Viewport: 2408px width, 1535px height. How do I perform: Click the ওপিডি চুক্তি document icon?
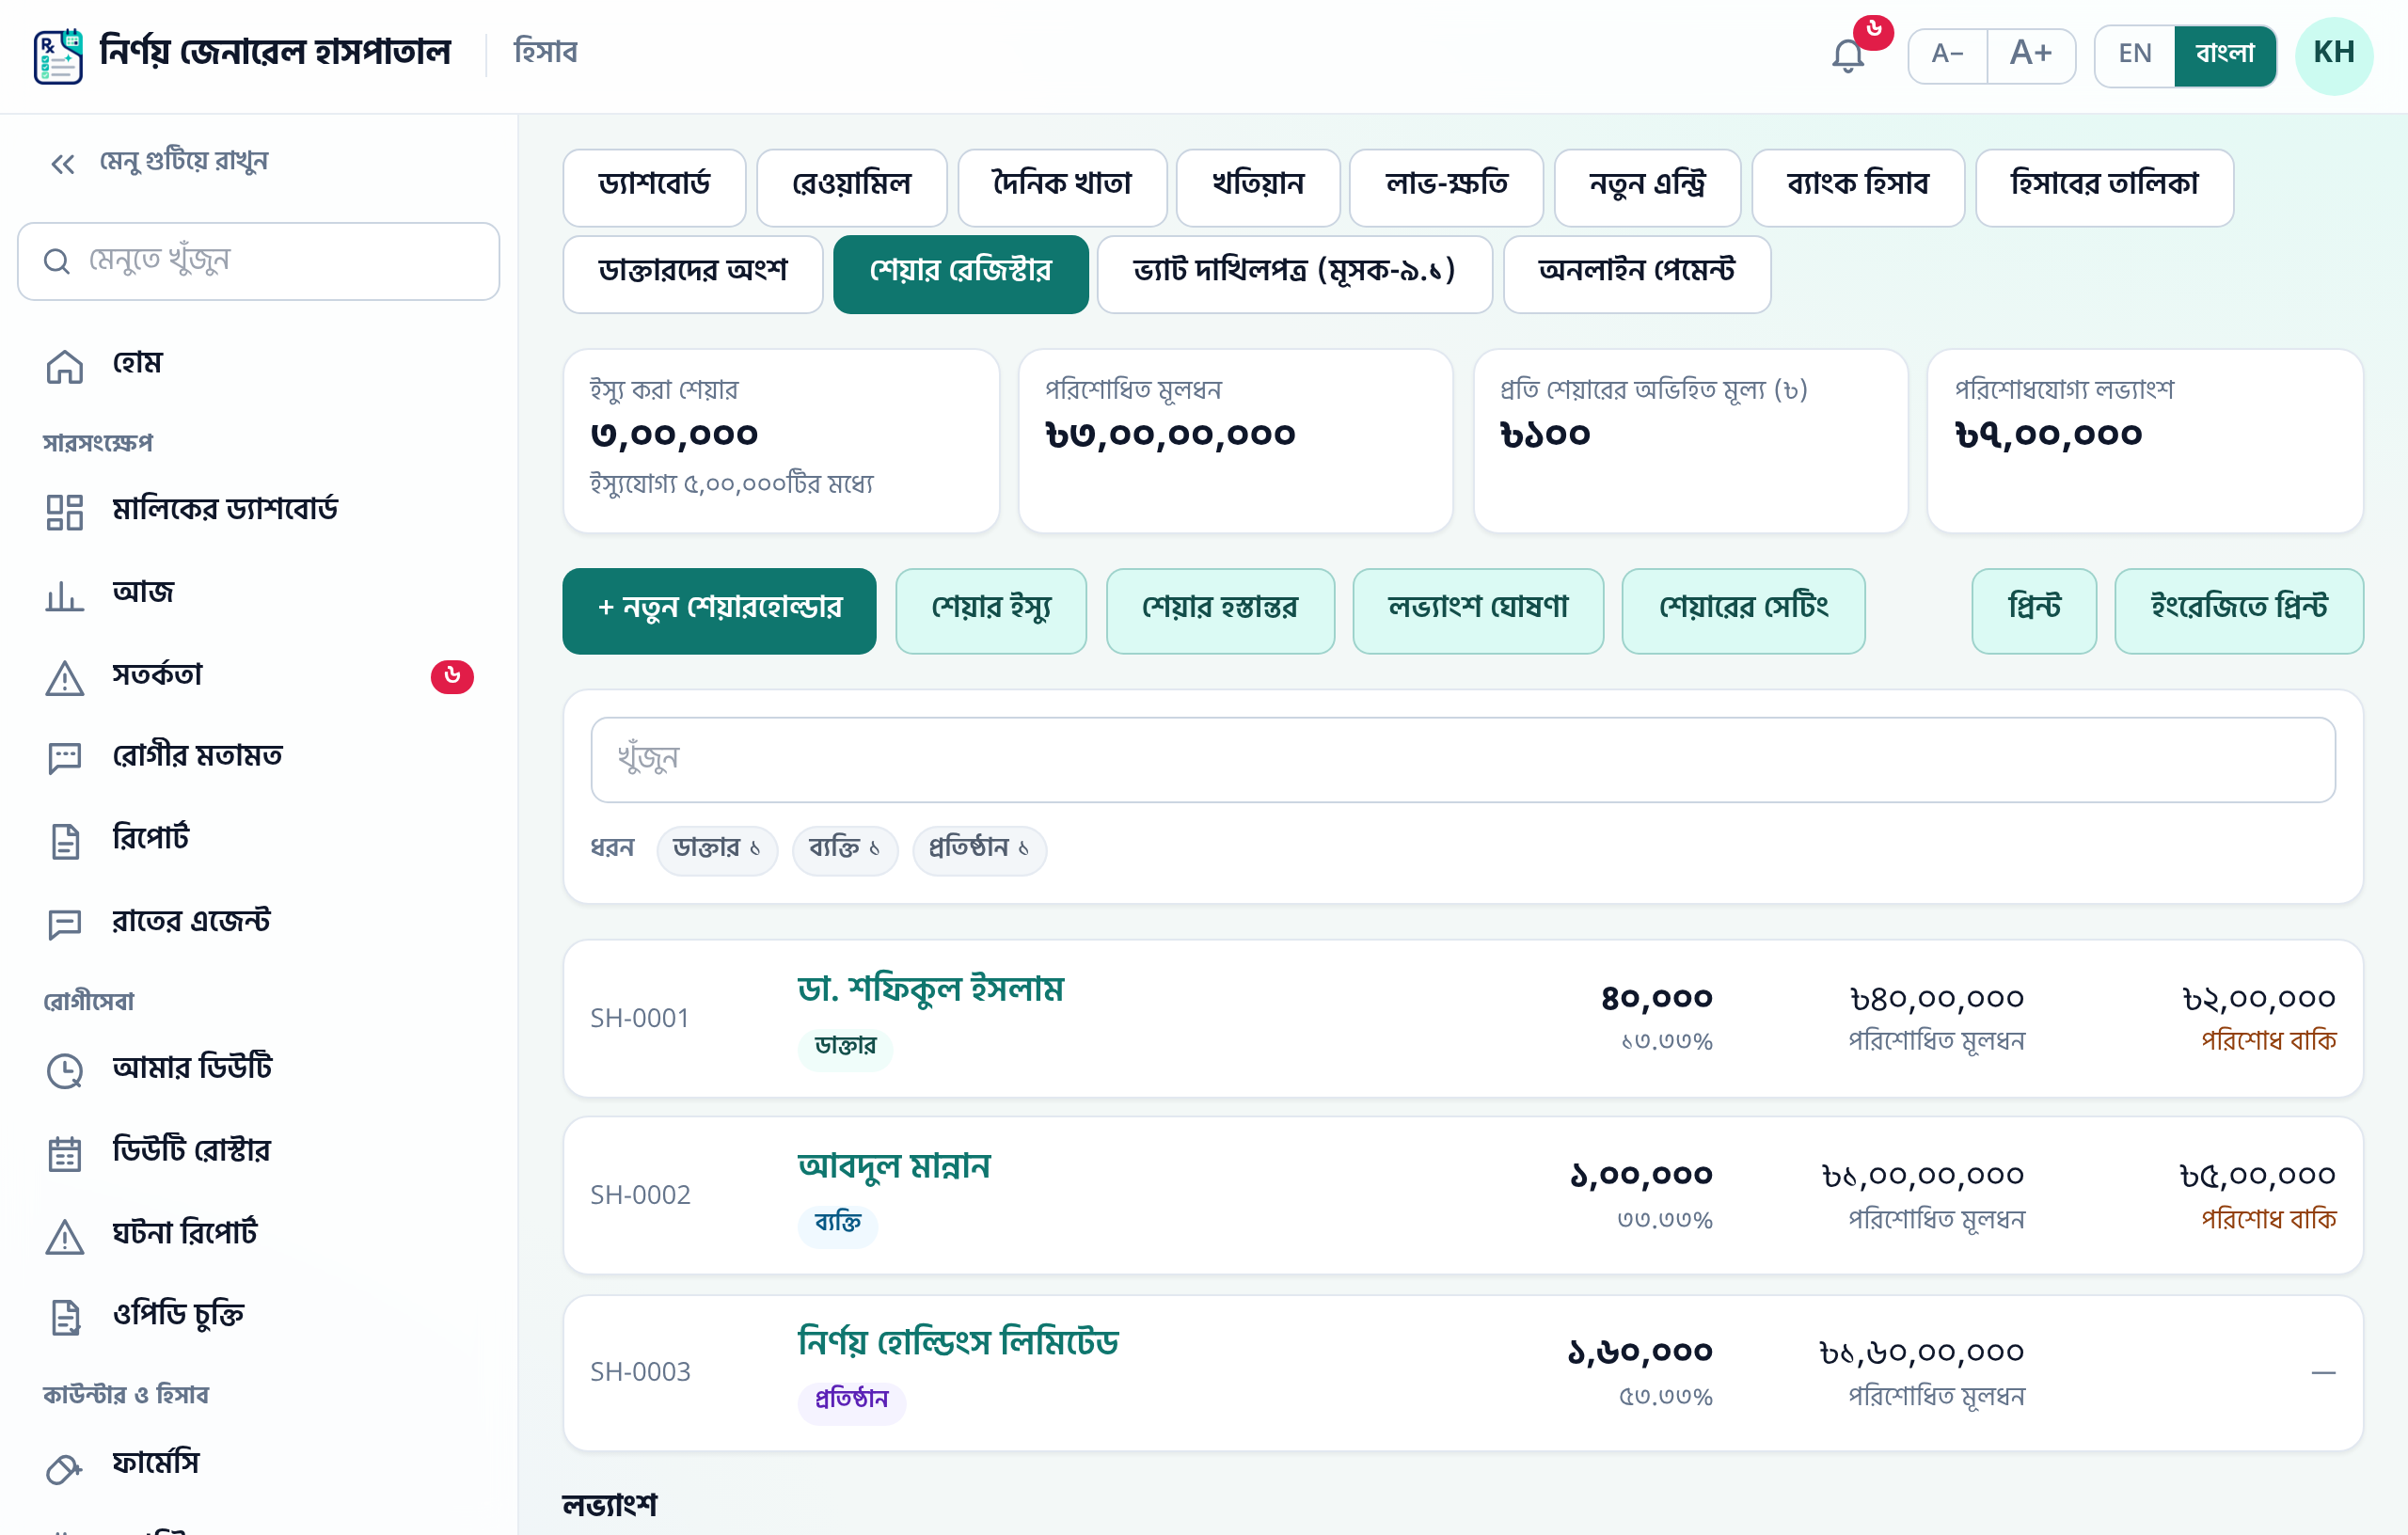point(65,1317)
